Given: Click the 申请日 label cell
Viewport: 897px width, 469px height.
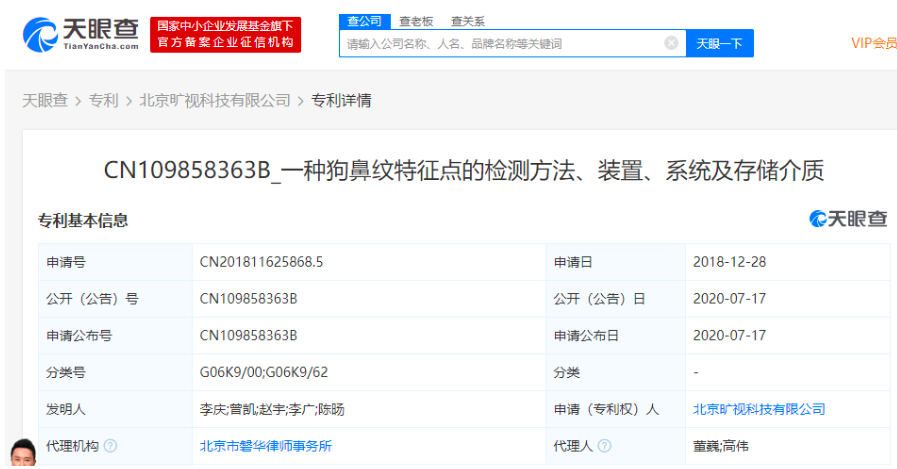Looking at the screenshot, I should coord(616,262).
